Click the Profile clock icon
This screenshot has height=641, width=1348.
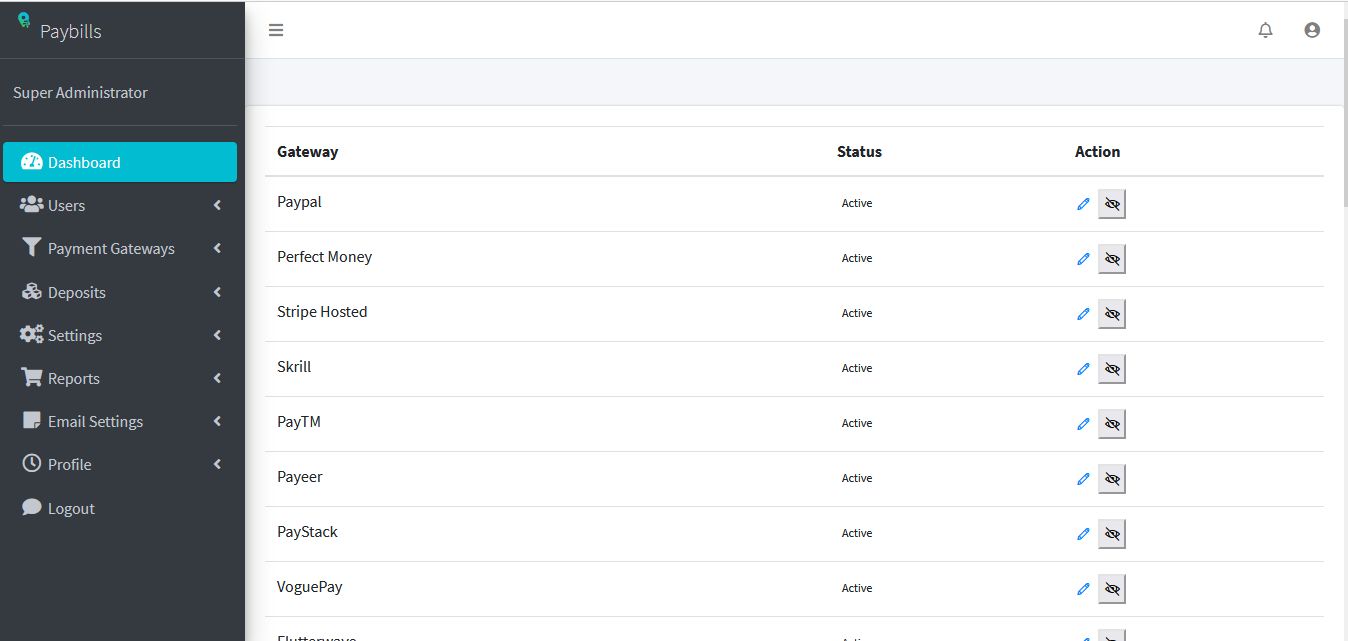pos(31,464)
